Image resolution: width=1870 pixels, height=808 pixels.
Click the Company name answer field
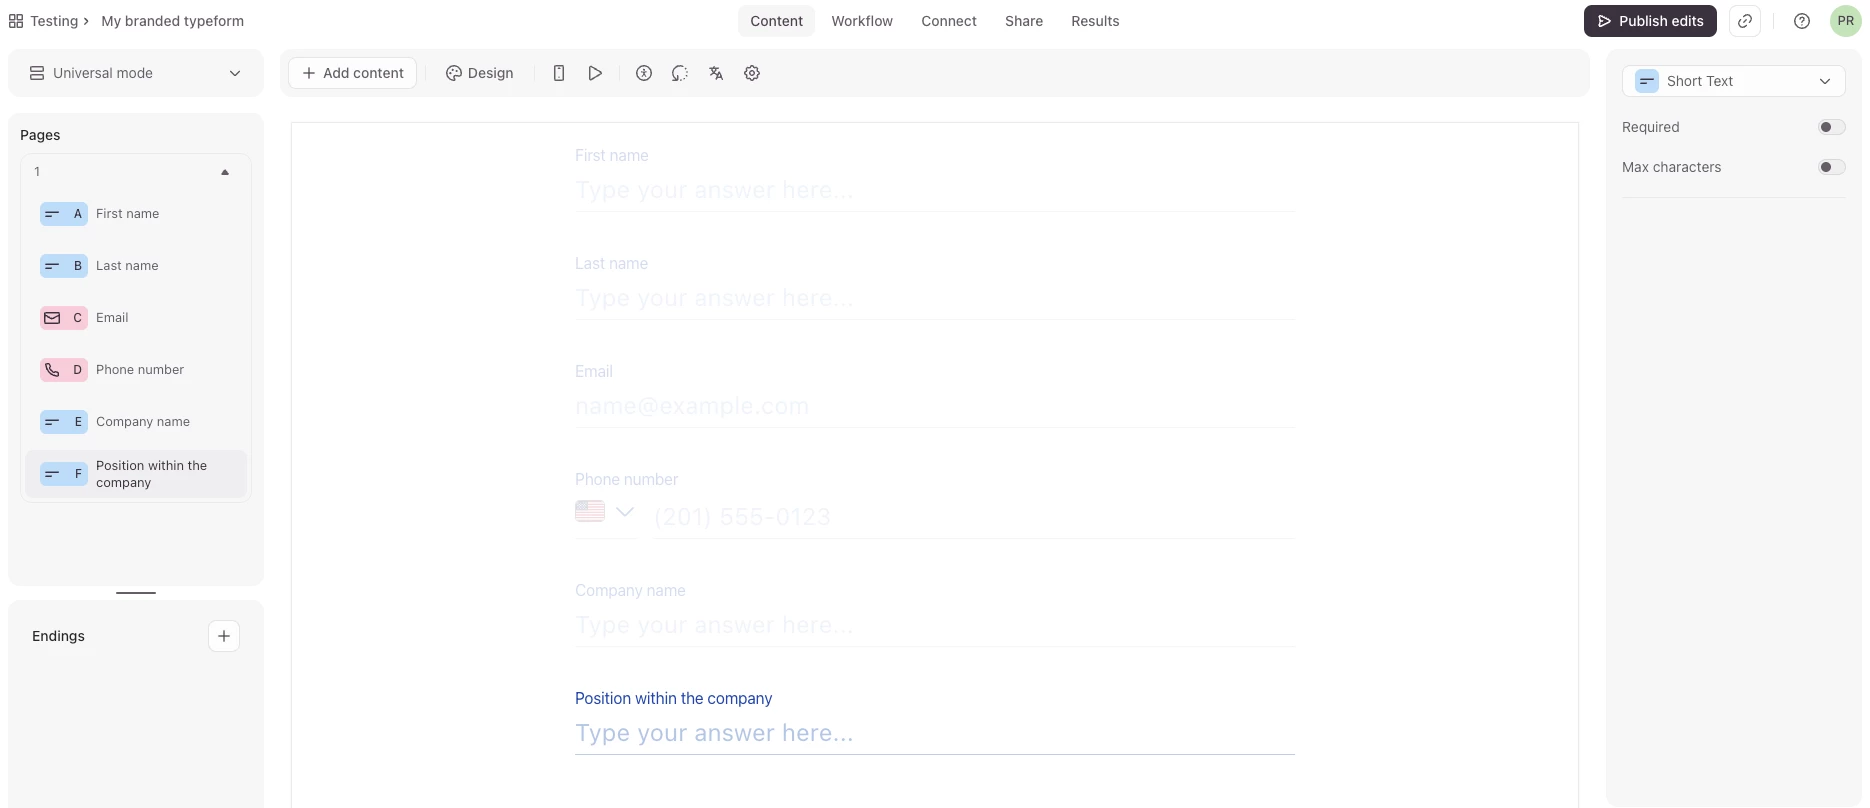pyautogui.click(x=935, y=626)
